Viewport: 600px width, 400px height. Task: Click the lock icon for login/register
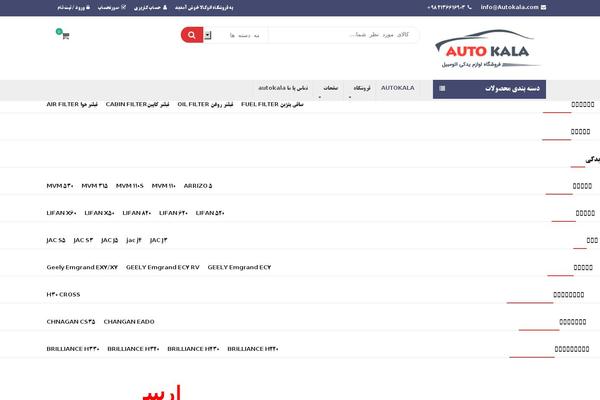[x=88, y=7]
